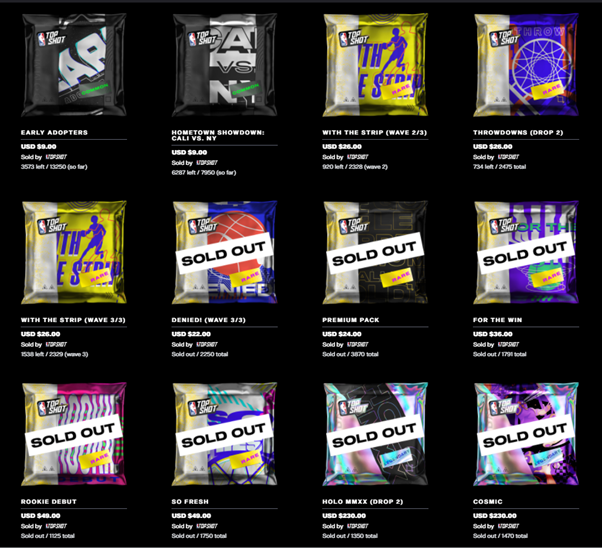Click Top Shot seller logo under Rookie Debut
The width and height of the screenshot is (602, 550).
(56, 526)
